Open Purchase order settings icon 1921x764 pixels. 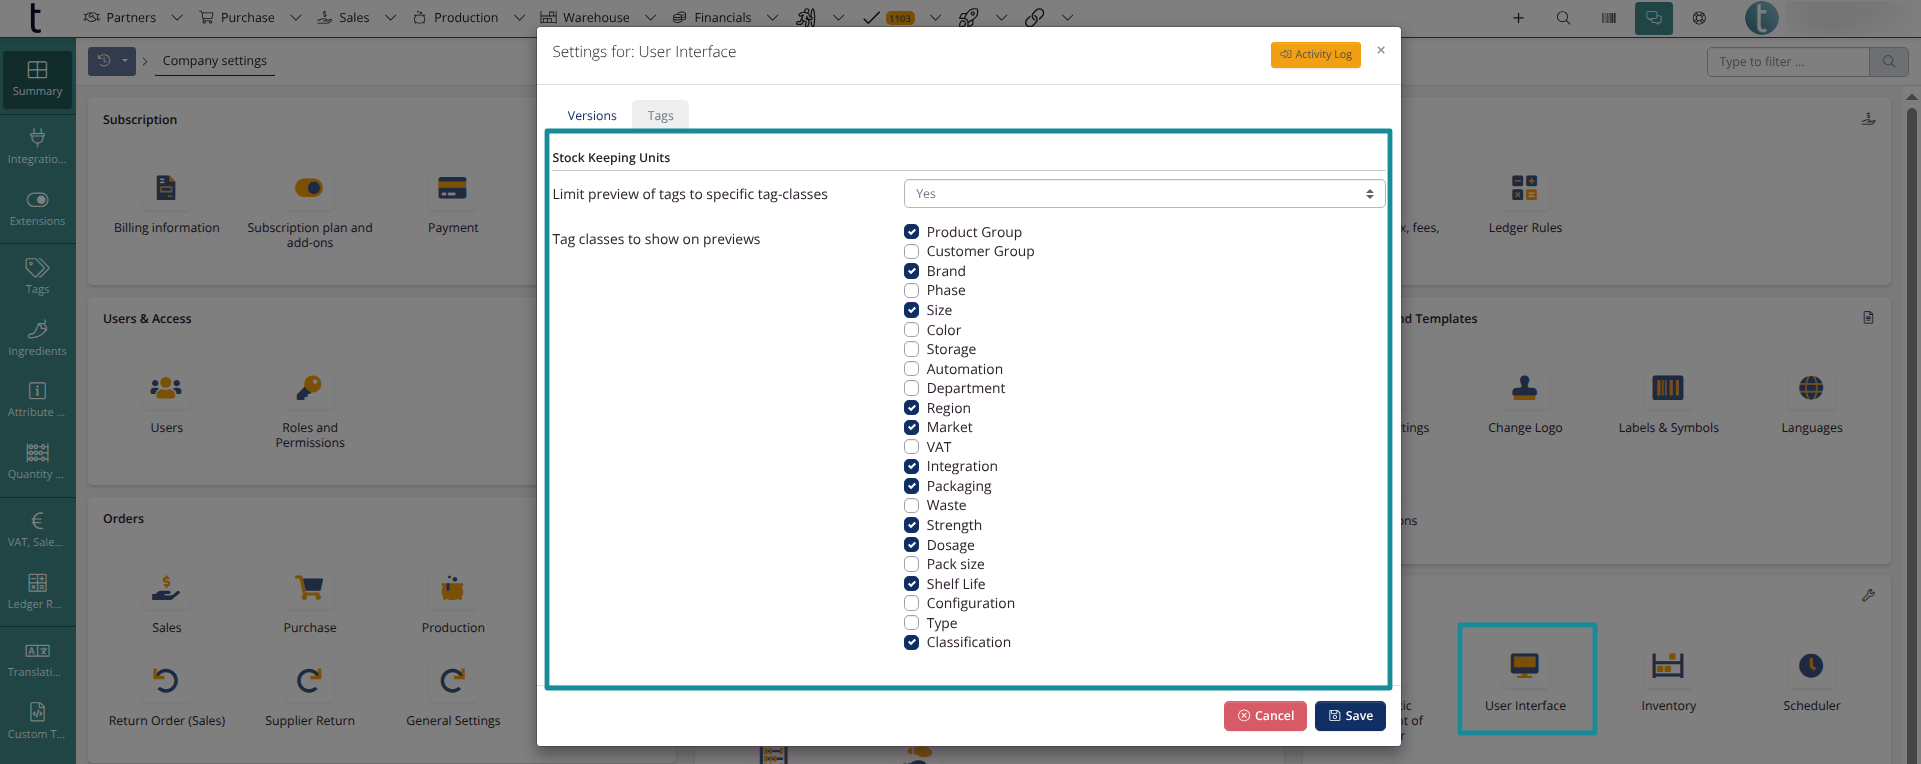(x=309, y=588)
